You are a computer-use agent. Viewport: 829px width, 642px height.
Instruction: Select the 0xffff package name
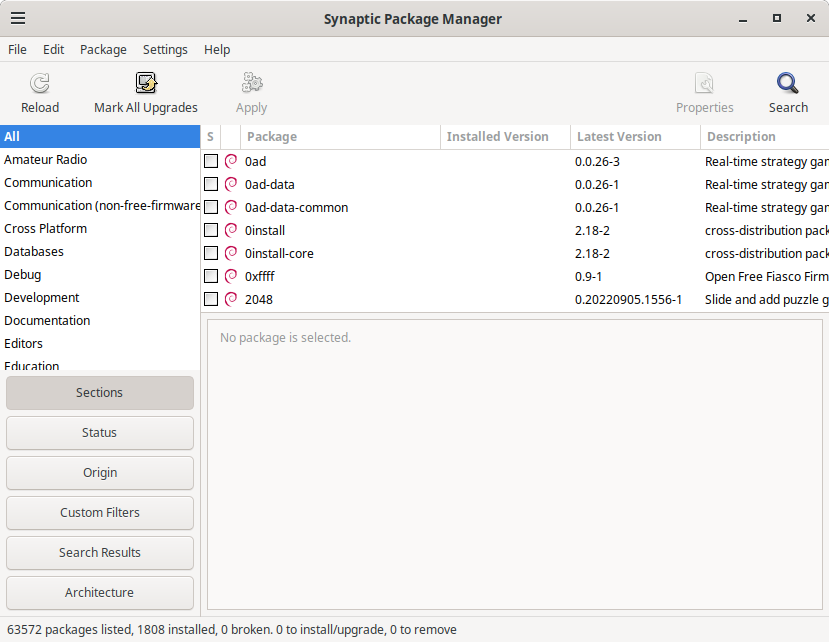[260, 277]
